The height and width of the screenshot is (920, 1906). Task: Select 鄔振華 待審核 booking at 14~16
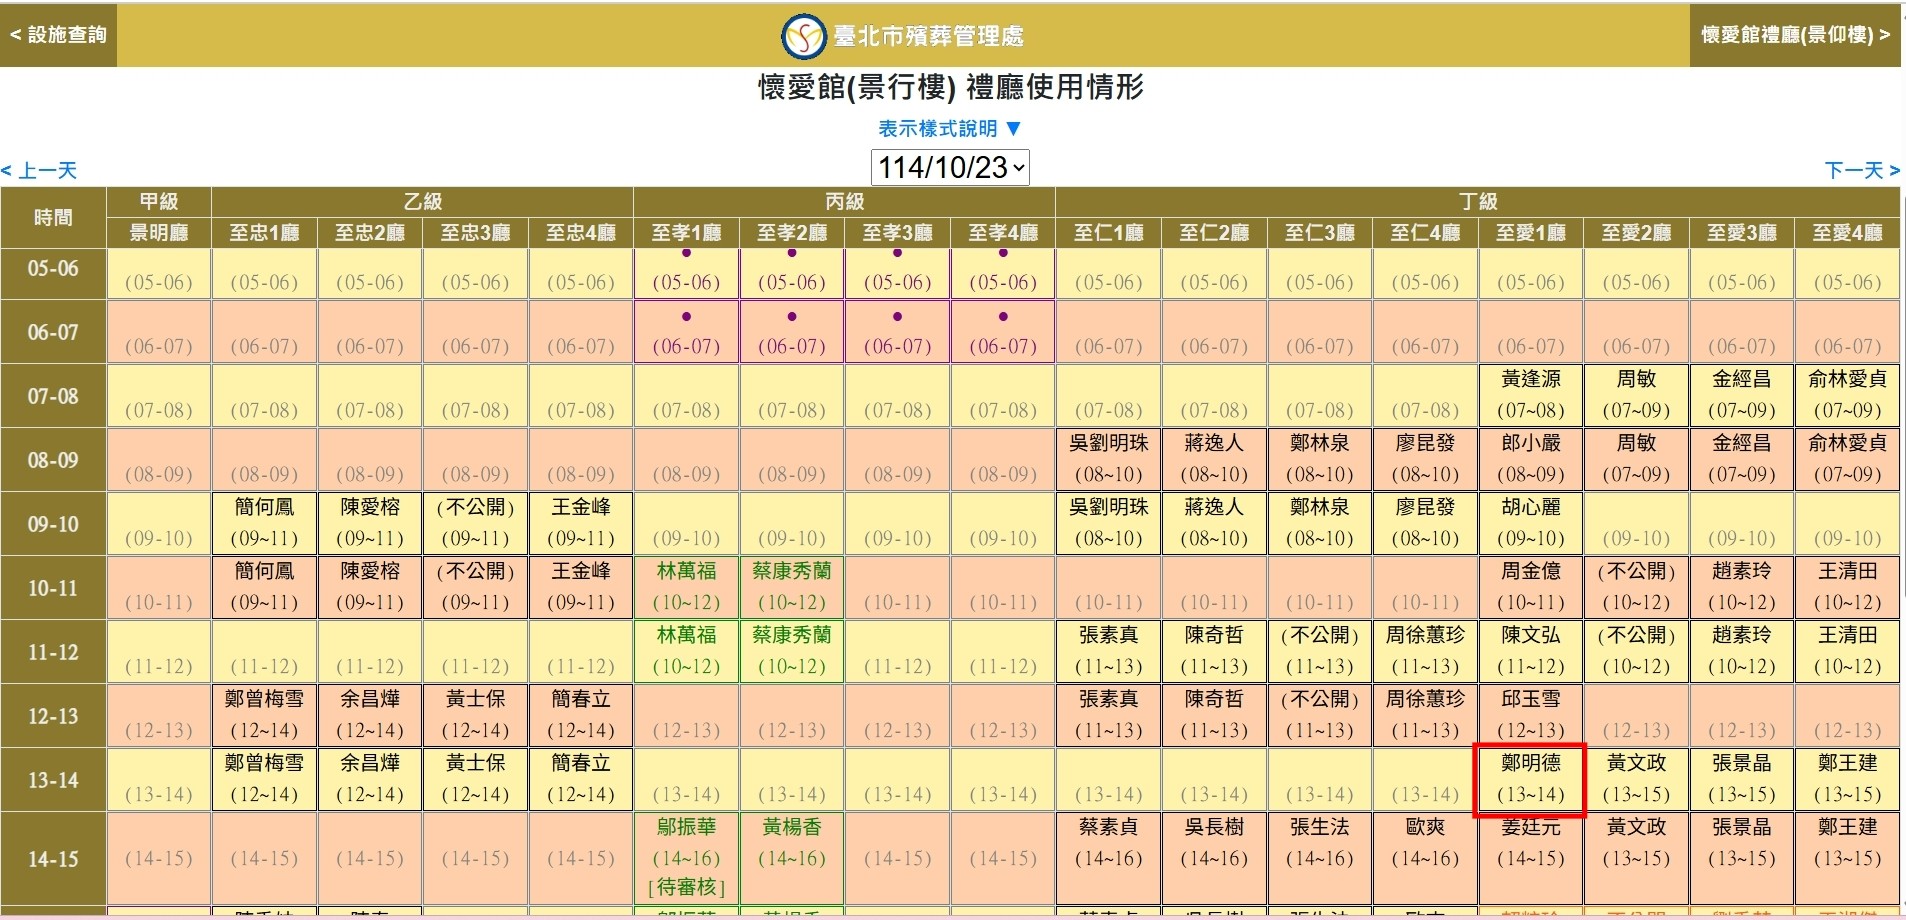pyautogui.click(x=686, y=857)
